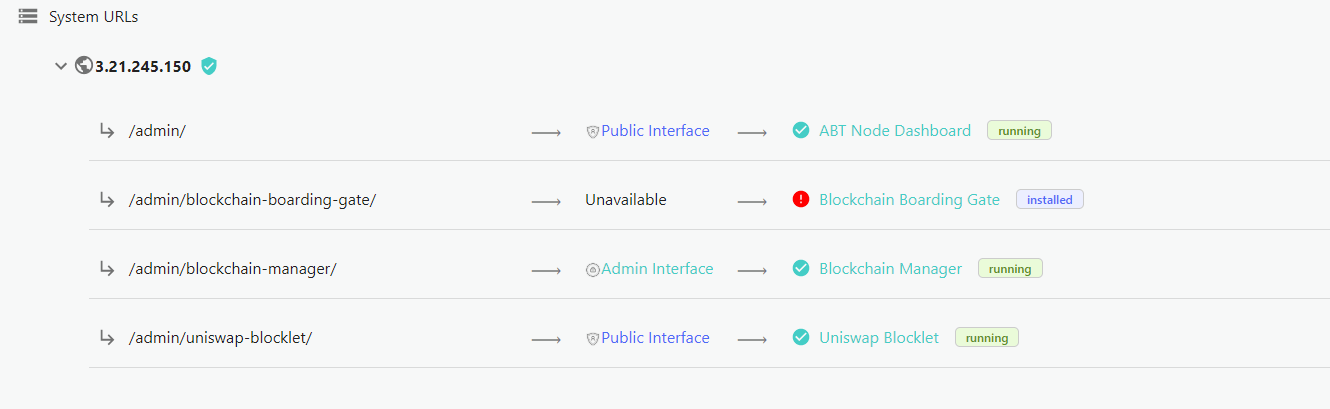
Task: Open the Blockchain Boarding Gate link
Action: tap(909, 199)
